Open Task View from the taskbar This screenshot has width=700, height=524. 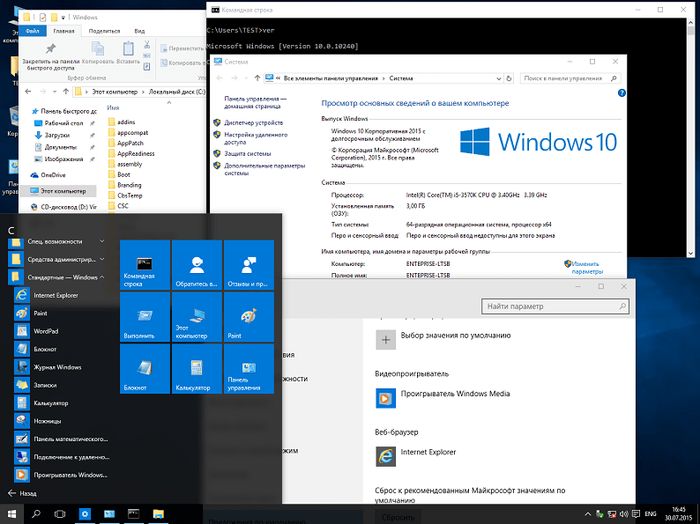[x=60, y=514]
